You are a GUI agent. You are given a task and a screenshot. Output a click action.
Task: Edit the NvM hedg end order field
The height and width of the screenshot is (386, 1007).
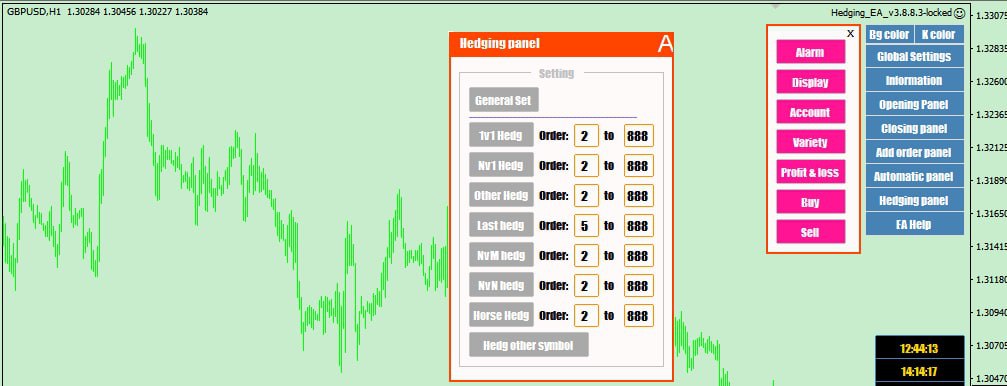tap(638, 256)
